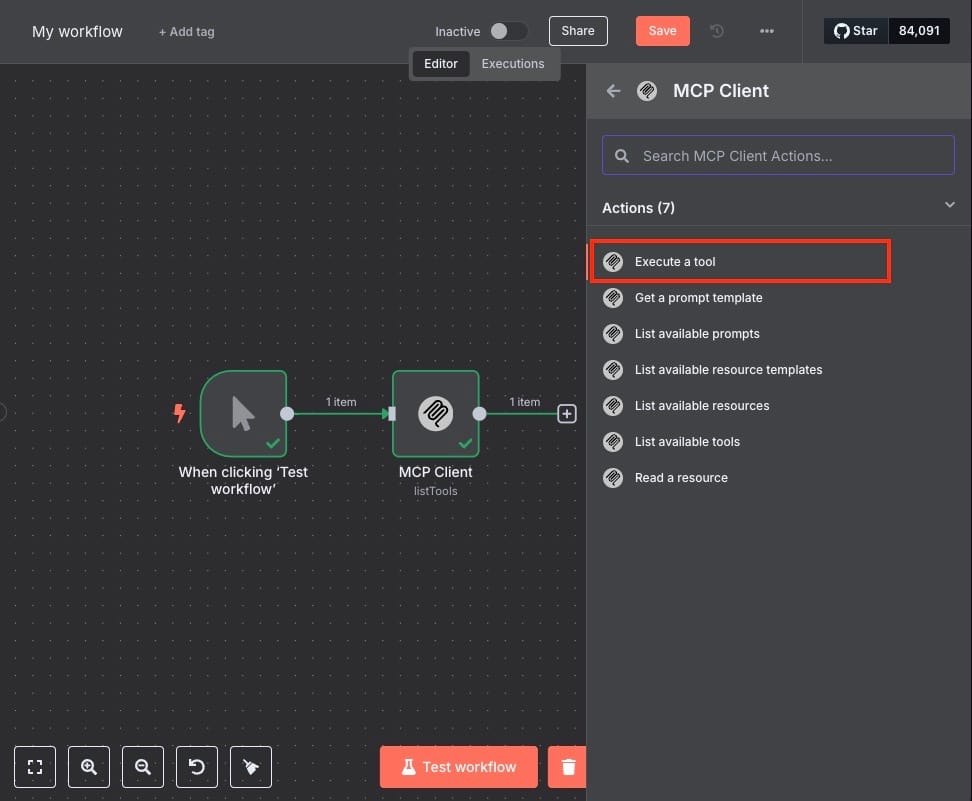Click the Actions (7) heading text

[x=638, y=208]
